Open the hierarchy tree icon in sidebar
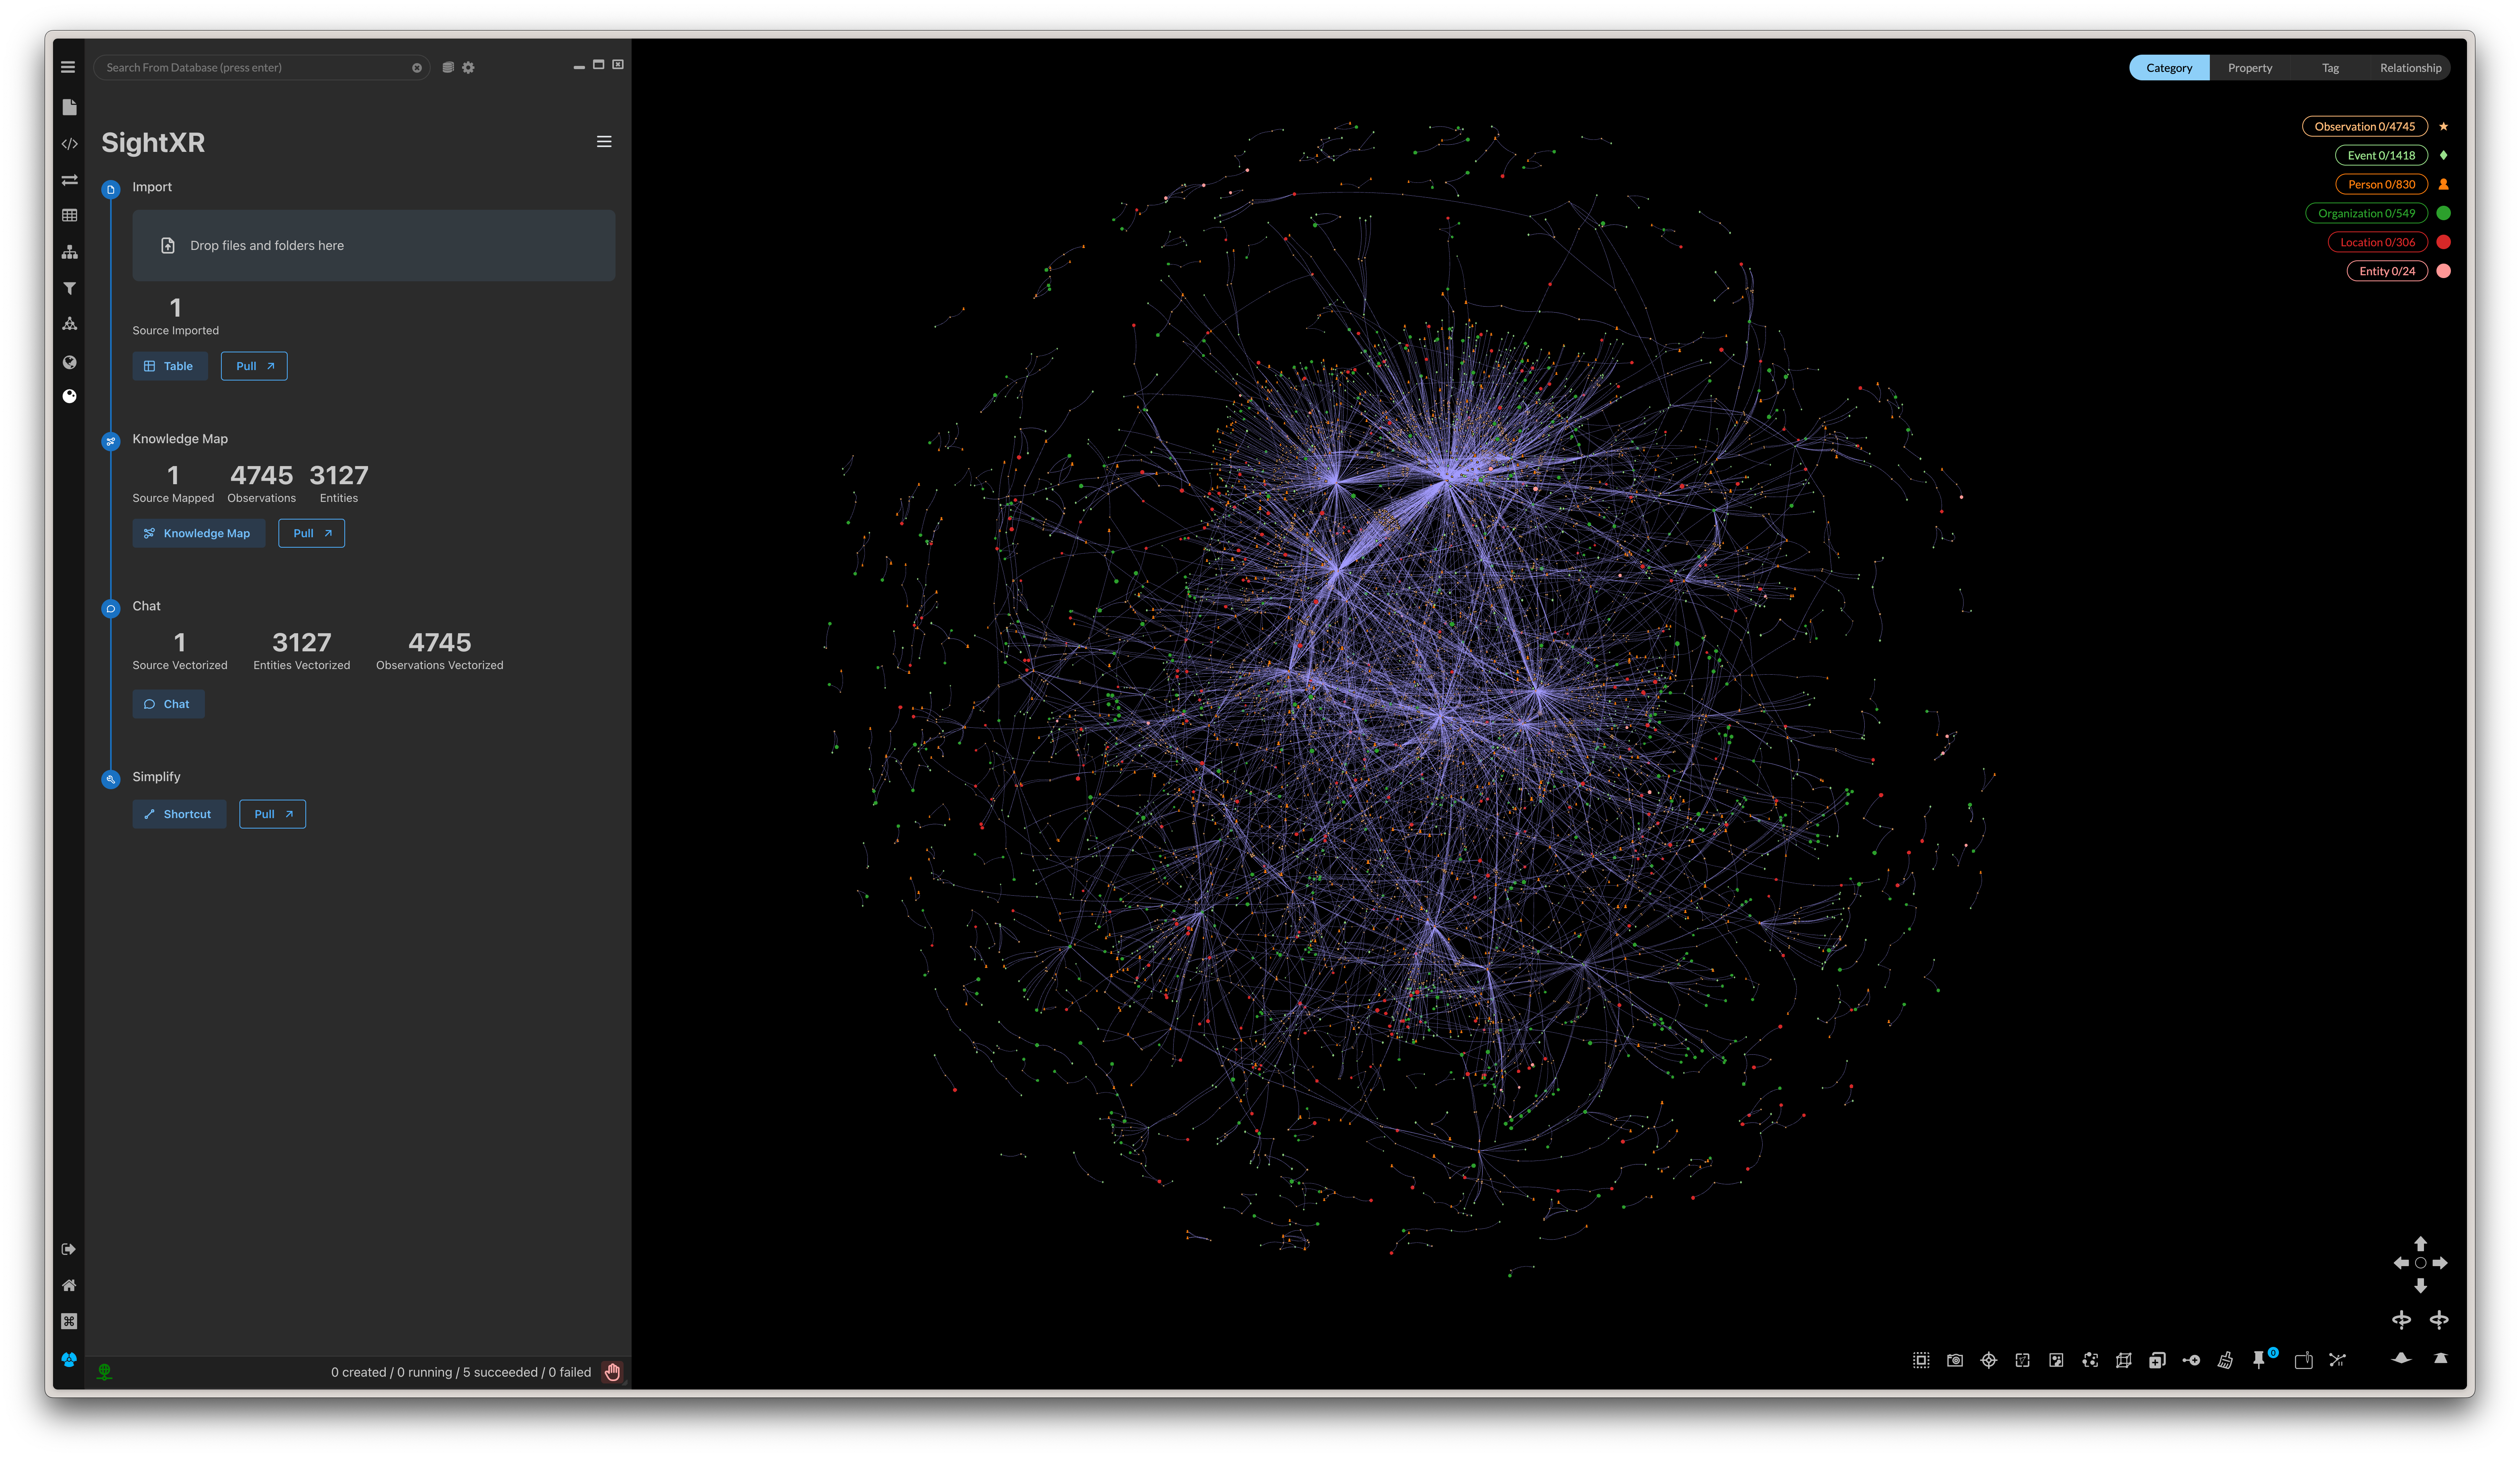2520x1457 pixels. pyautogui.click(x=69, y=252)
